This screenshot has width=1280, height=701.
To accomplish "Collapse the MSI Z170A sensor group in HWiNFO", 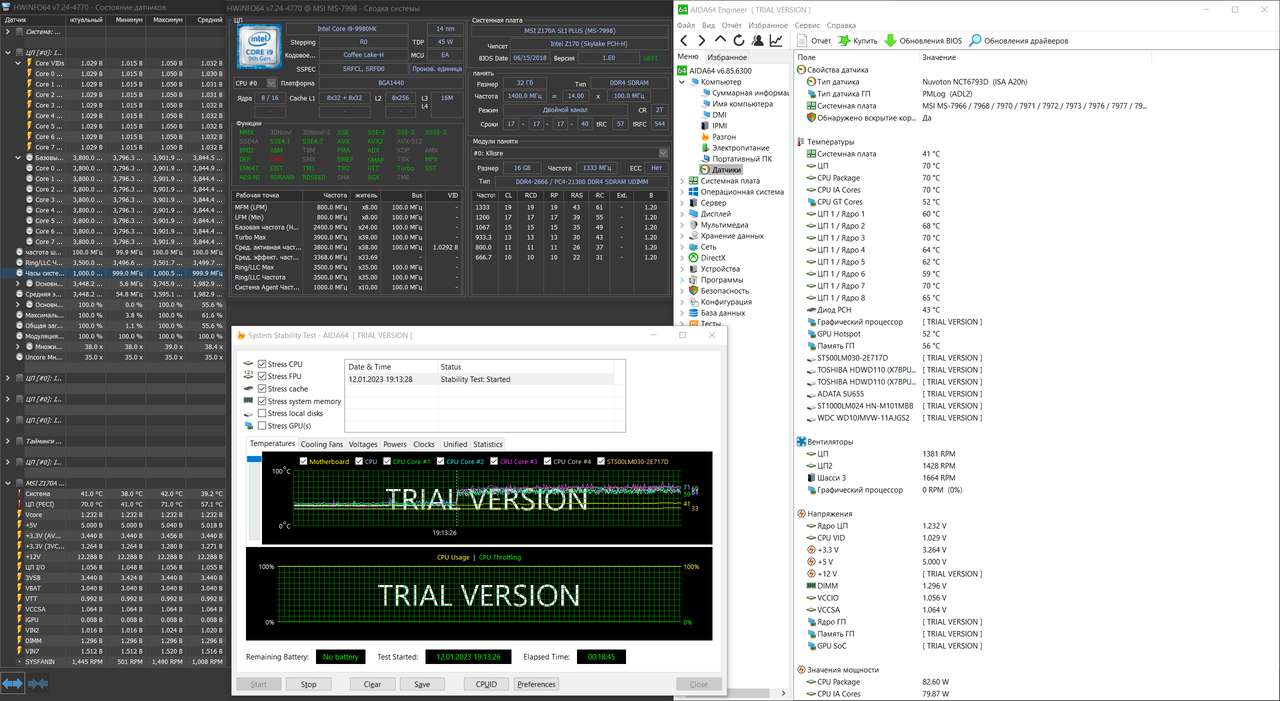I will click(8, 483).
